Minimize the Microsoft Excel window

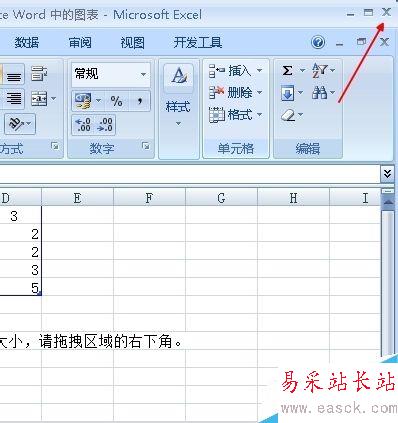pyautogui.click(x=350, y=14)
